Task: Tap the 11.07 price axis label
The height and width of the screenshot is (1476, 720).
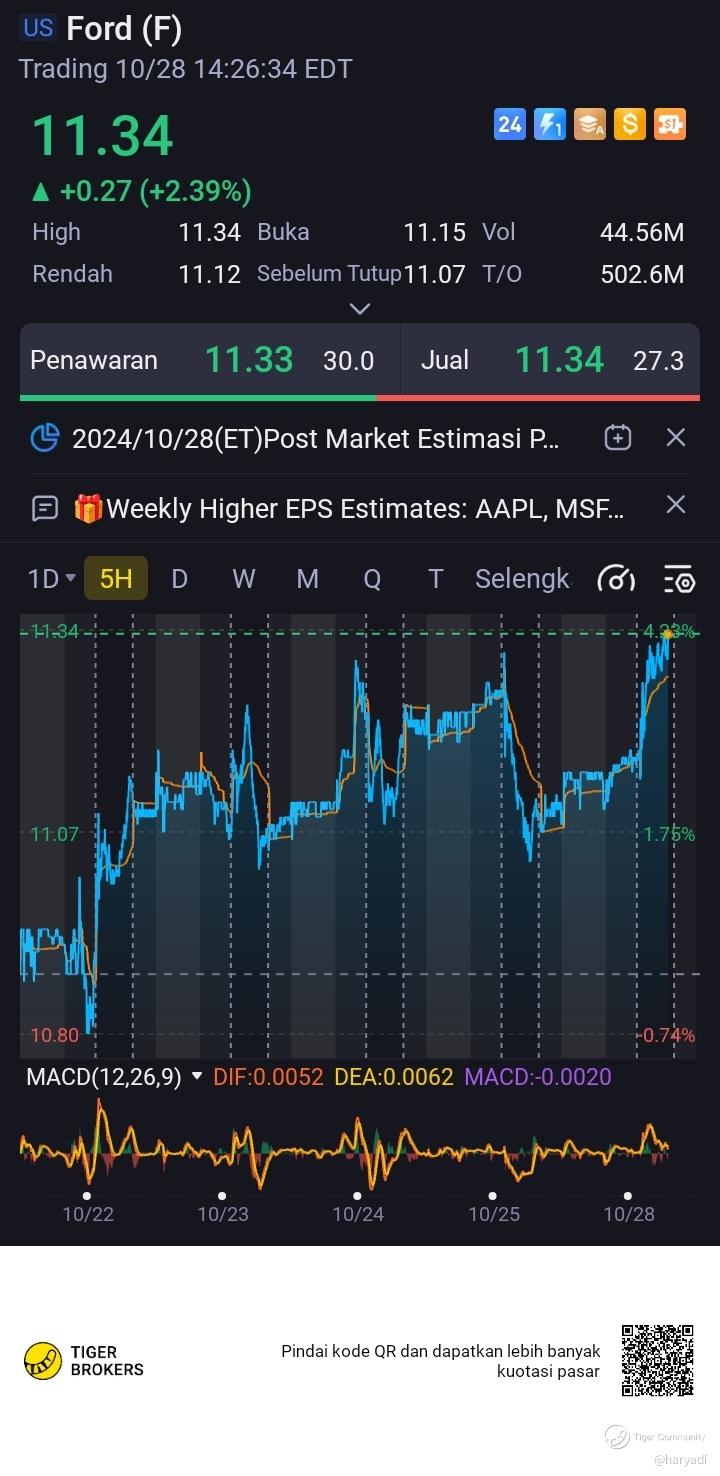Action: (x=54, y=833)
